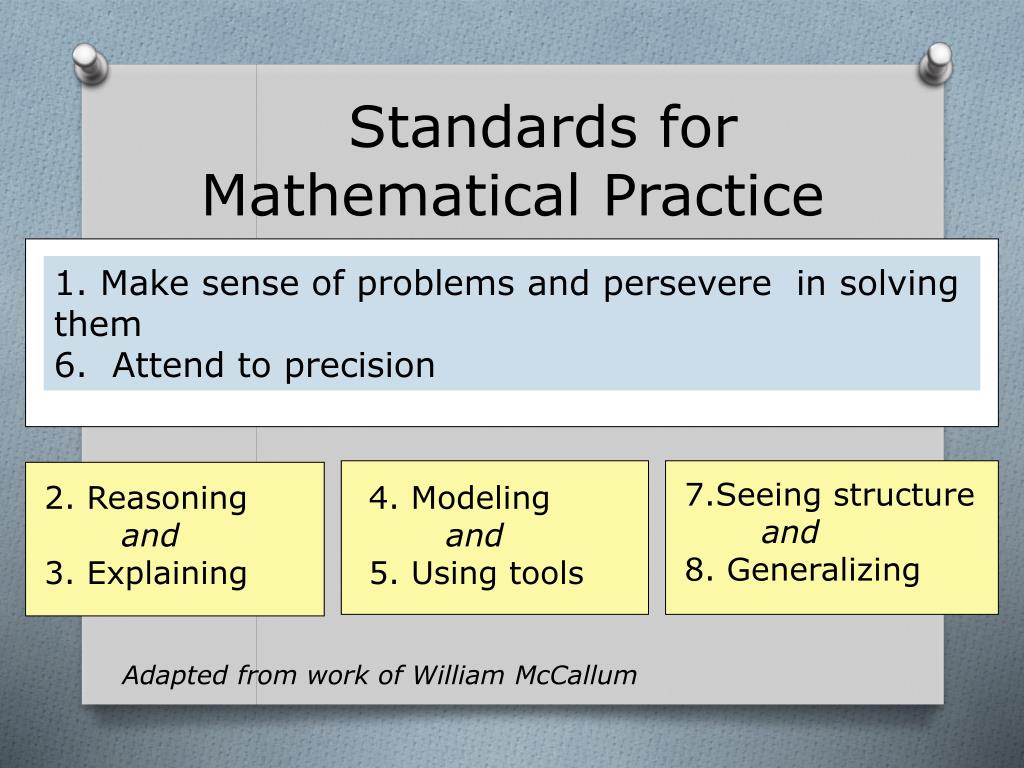Click the 8. Generalizing text

coord(802,570)
